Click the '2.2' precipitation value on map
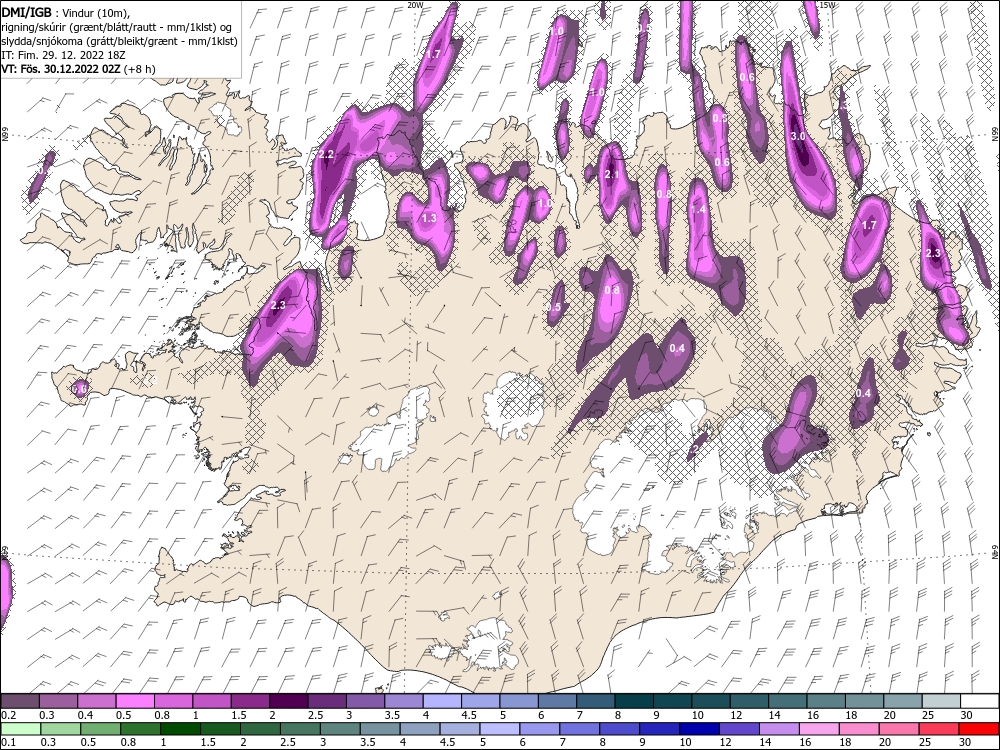1000x750 pixels. (x=326, y=154)
